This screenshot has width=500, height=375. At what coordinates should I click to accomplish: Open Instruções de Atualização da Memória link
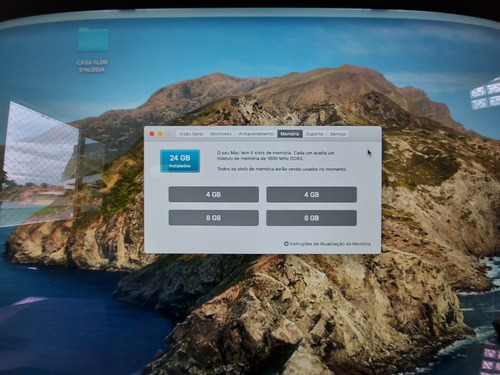click(x=330, y=244)
